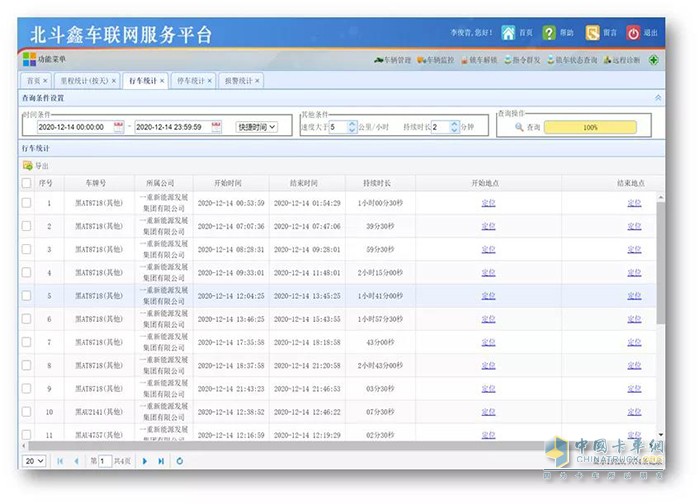Check the checkbox for row 1
This screenshot has width=700, height=504.
(27, 203)
